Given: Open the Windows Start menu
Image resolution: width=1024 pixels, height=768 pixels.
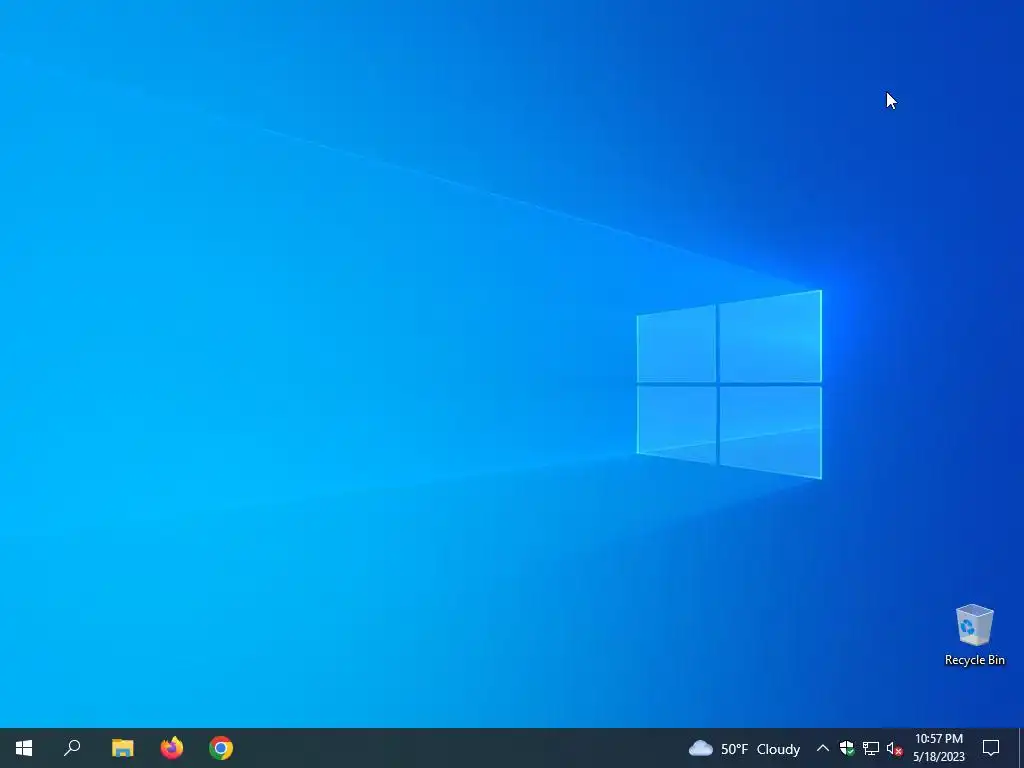Looking at the screenshot, I should coord(24,748).
